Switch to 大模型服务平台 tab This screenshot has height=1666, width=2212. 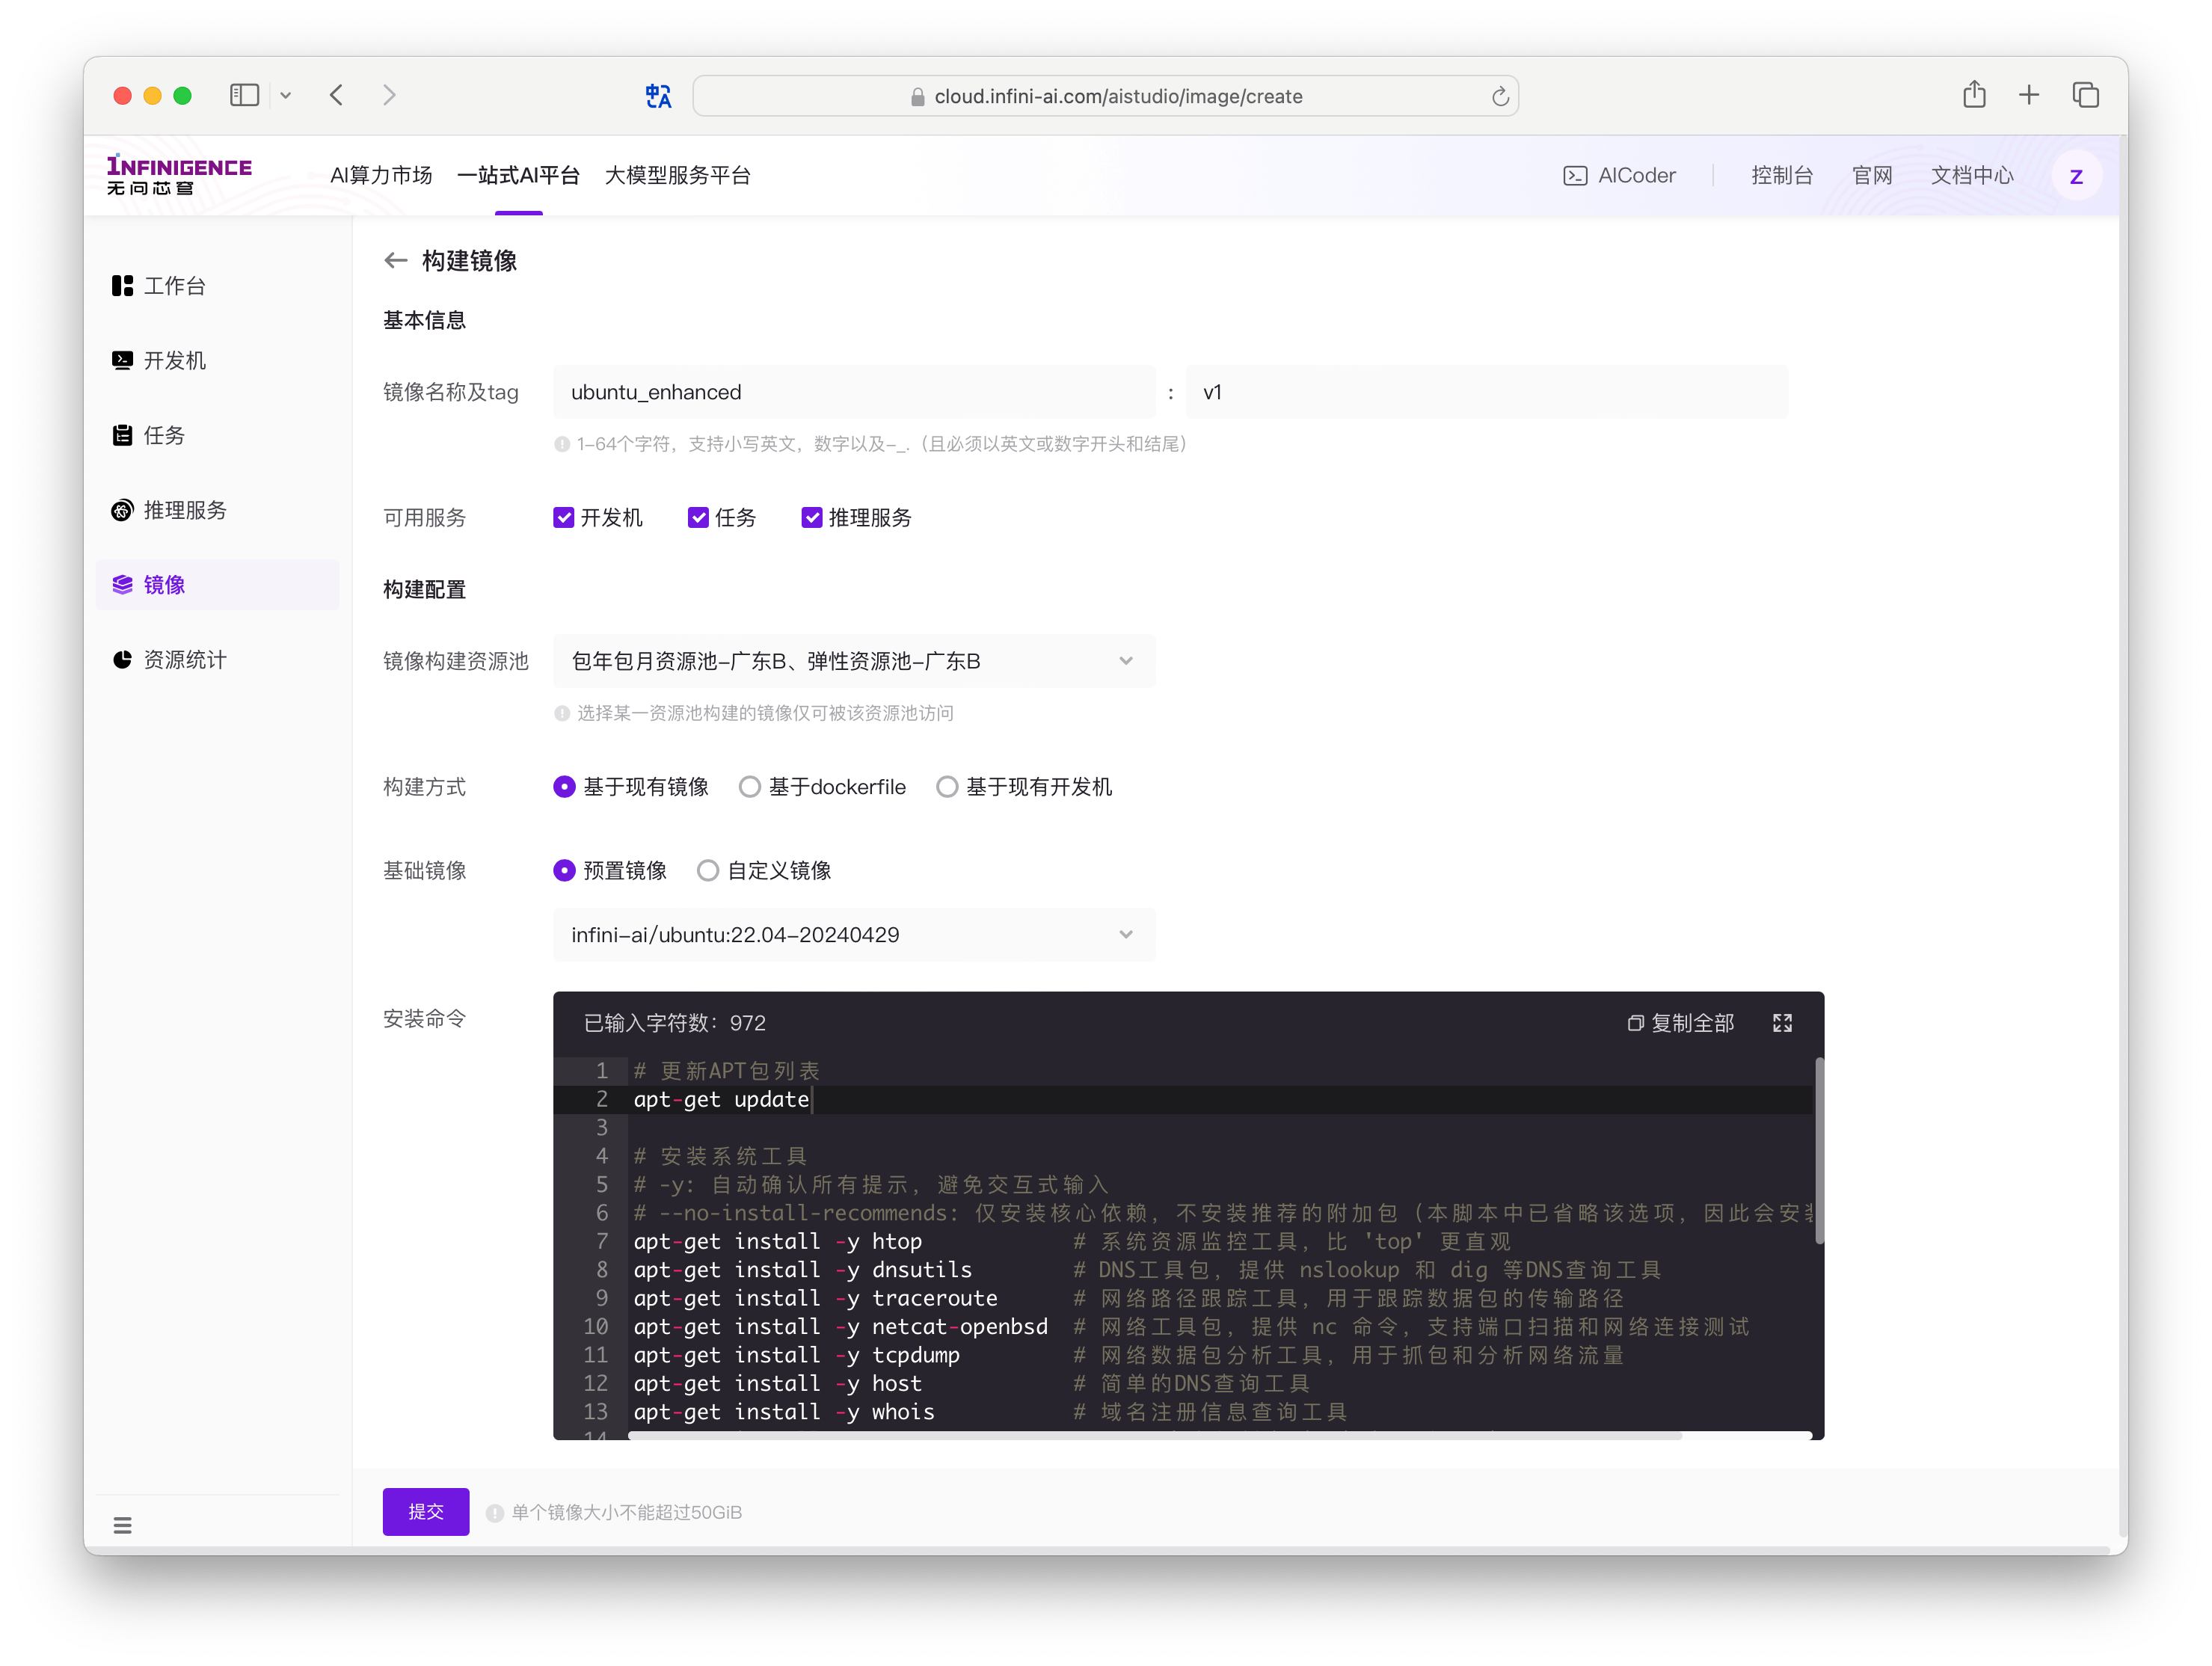click(678, 175)
